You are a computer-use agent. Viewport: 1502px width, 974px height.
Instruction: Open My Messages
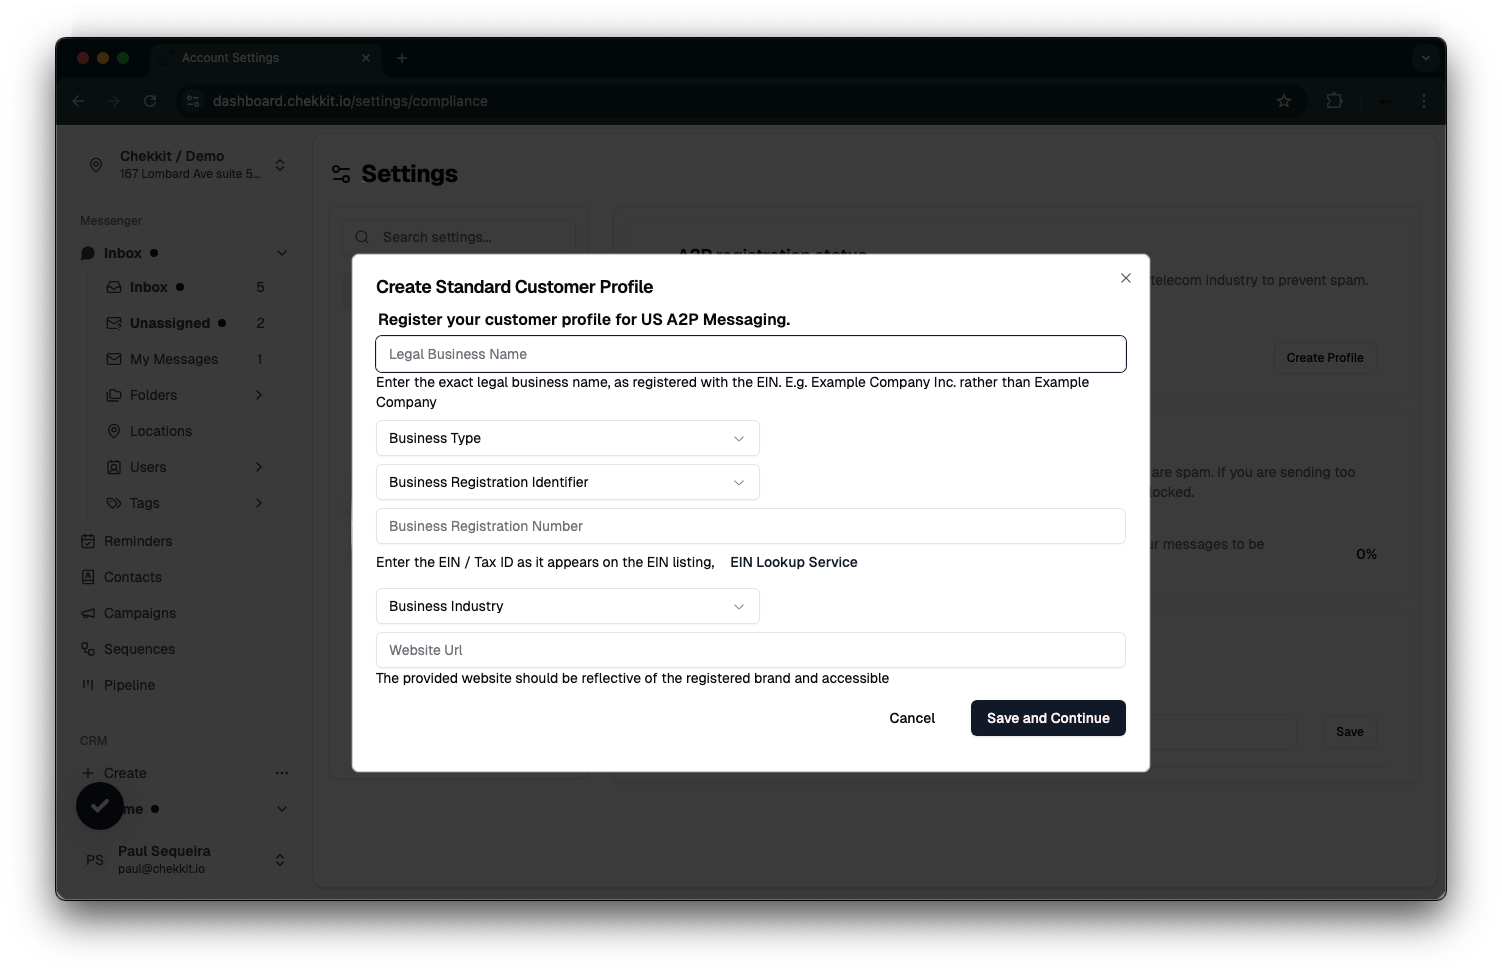(x=186, y=359)
